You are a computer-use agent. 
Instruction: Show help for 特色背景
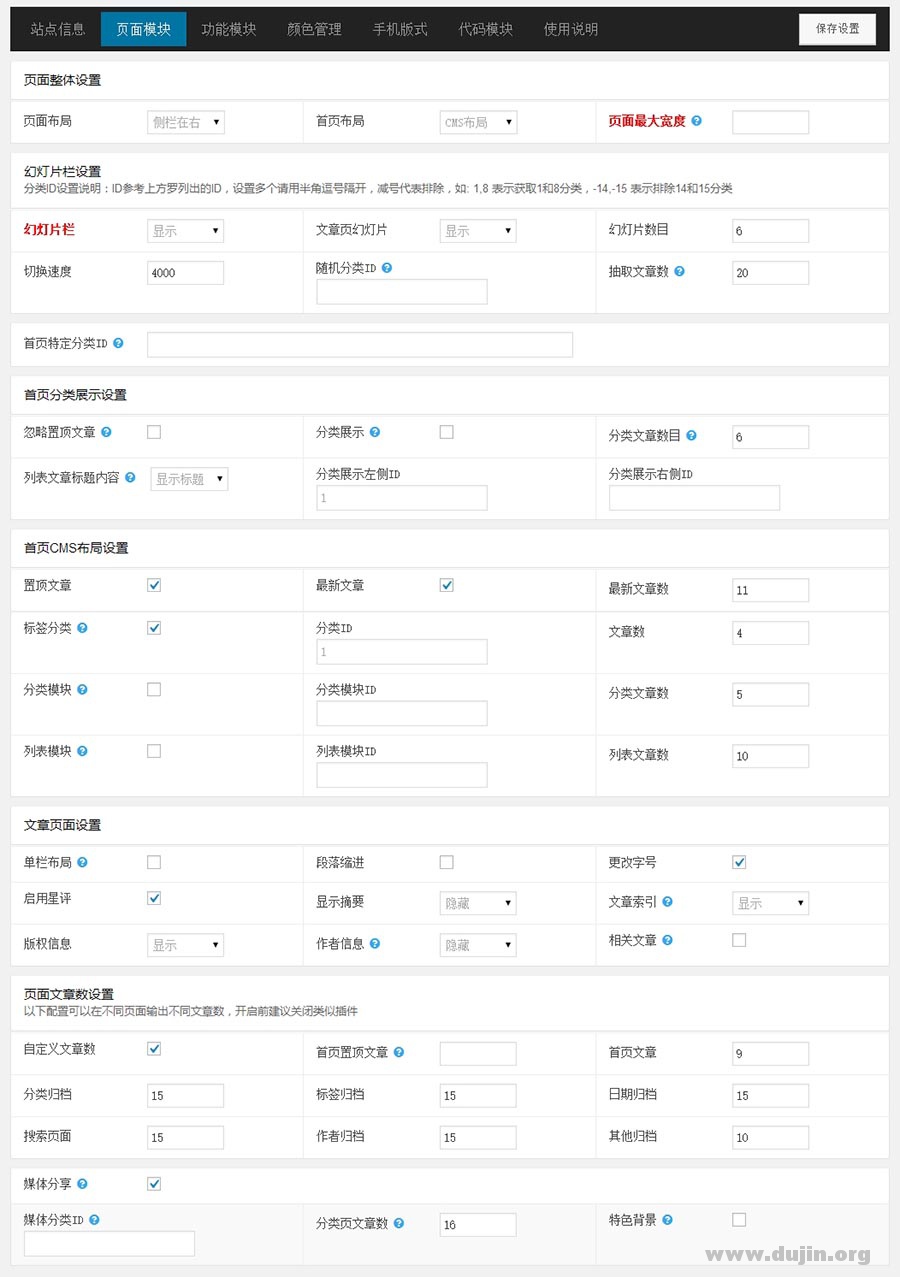point(667,1220)
